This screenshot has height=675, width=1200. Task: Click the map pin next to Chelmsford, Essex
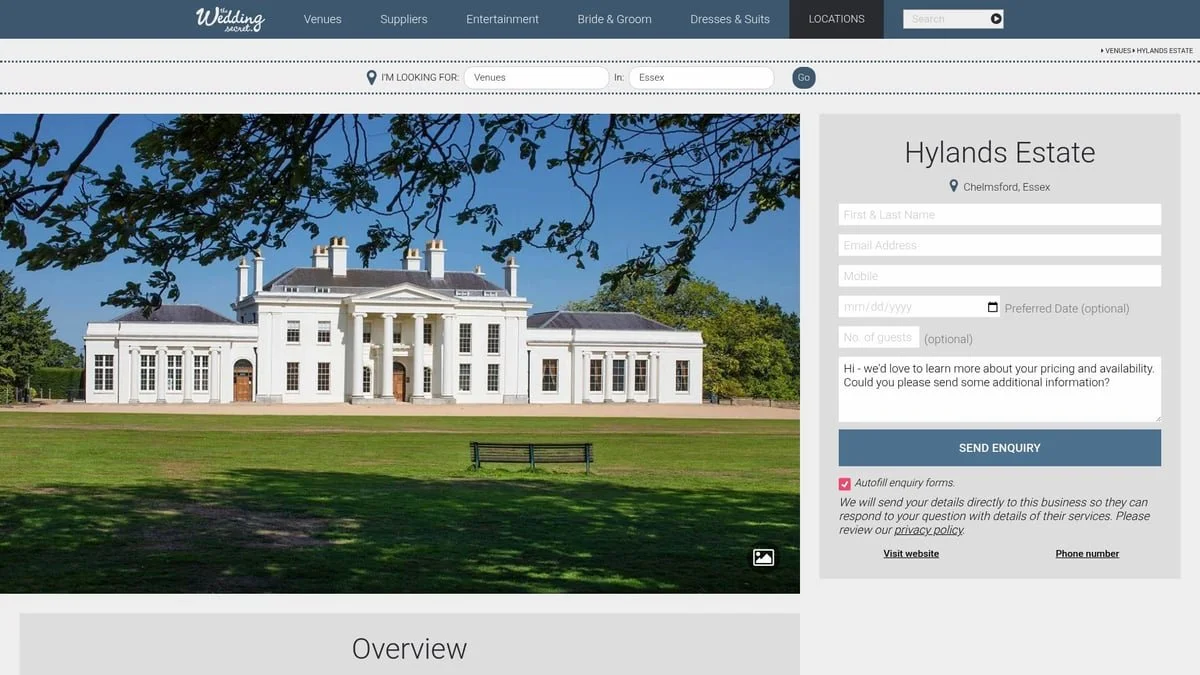(954, 186)
